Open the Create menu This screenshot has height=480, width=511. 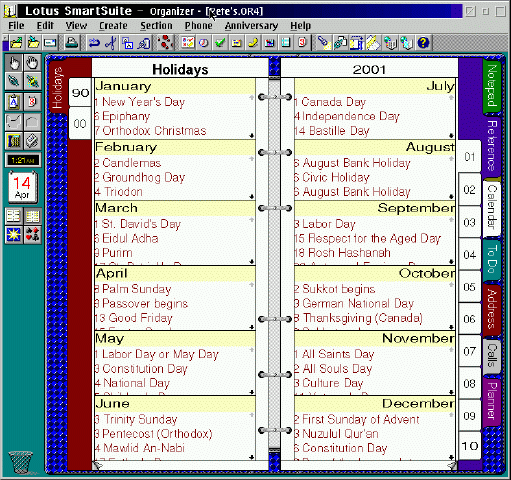tap(113, 26)
